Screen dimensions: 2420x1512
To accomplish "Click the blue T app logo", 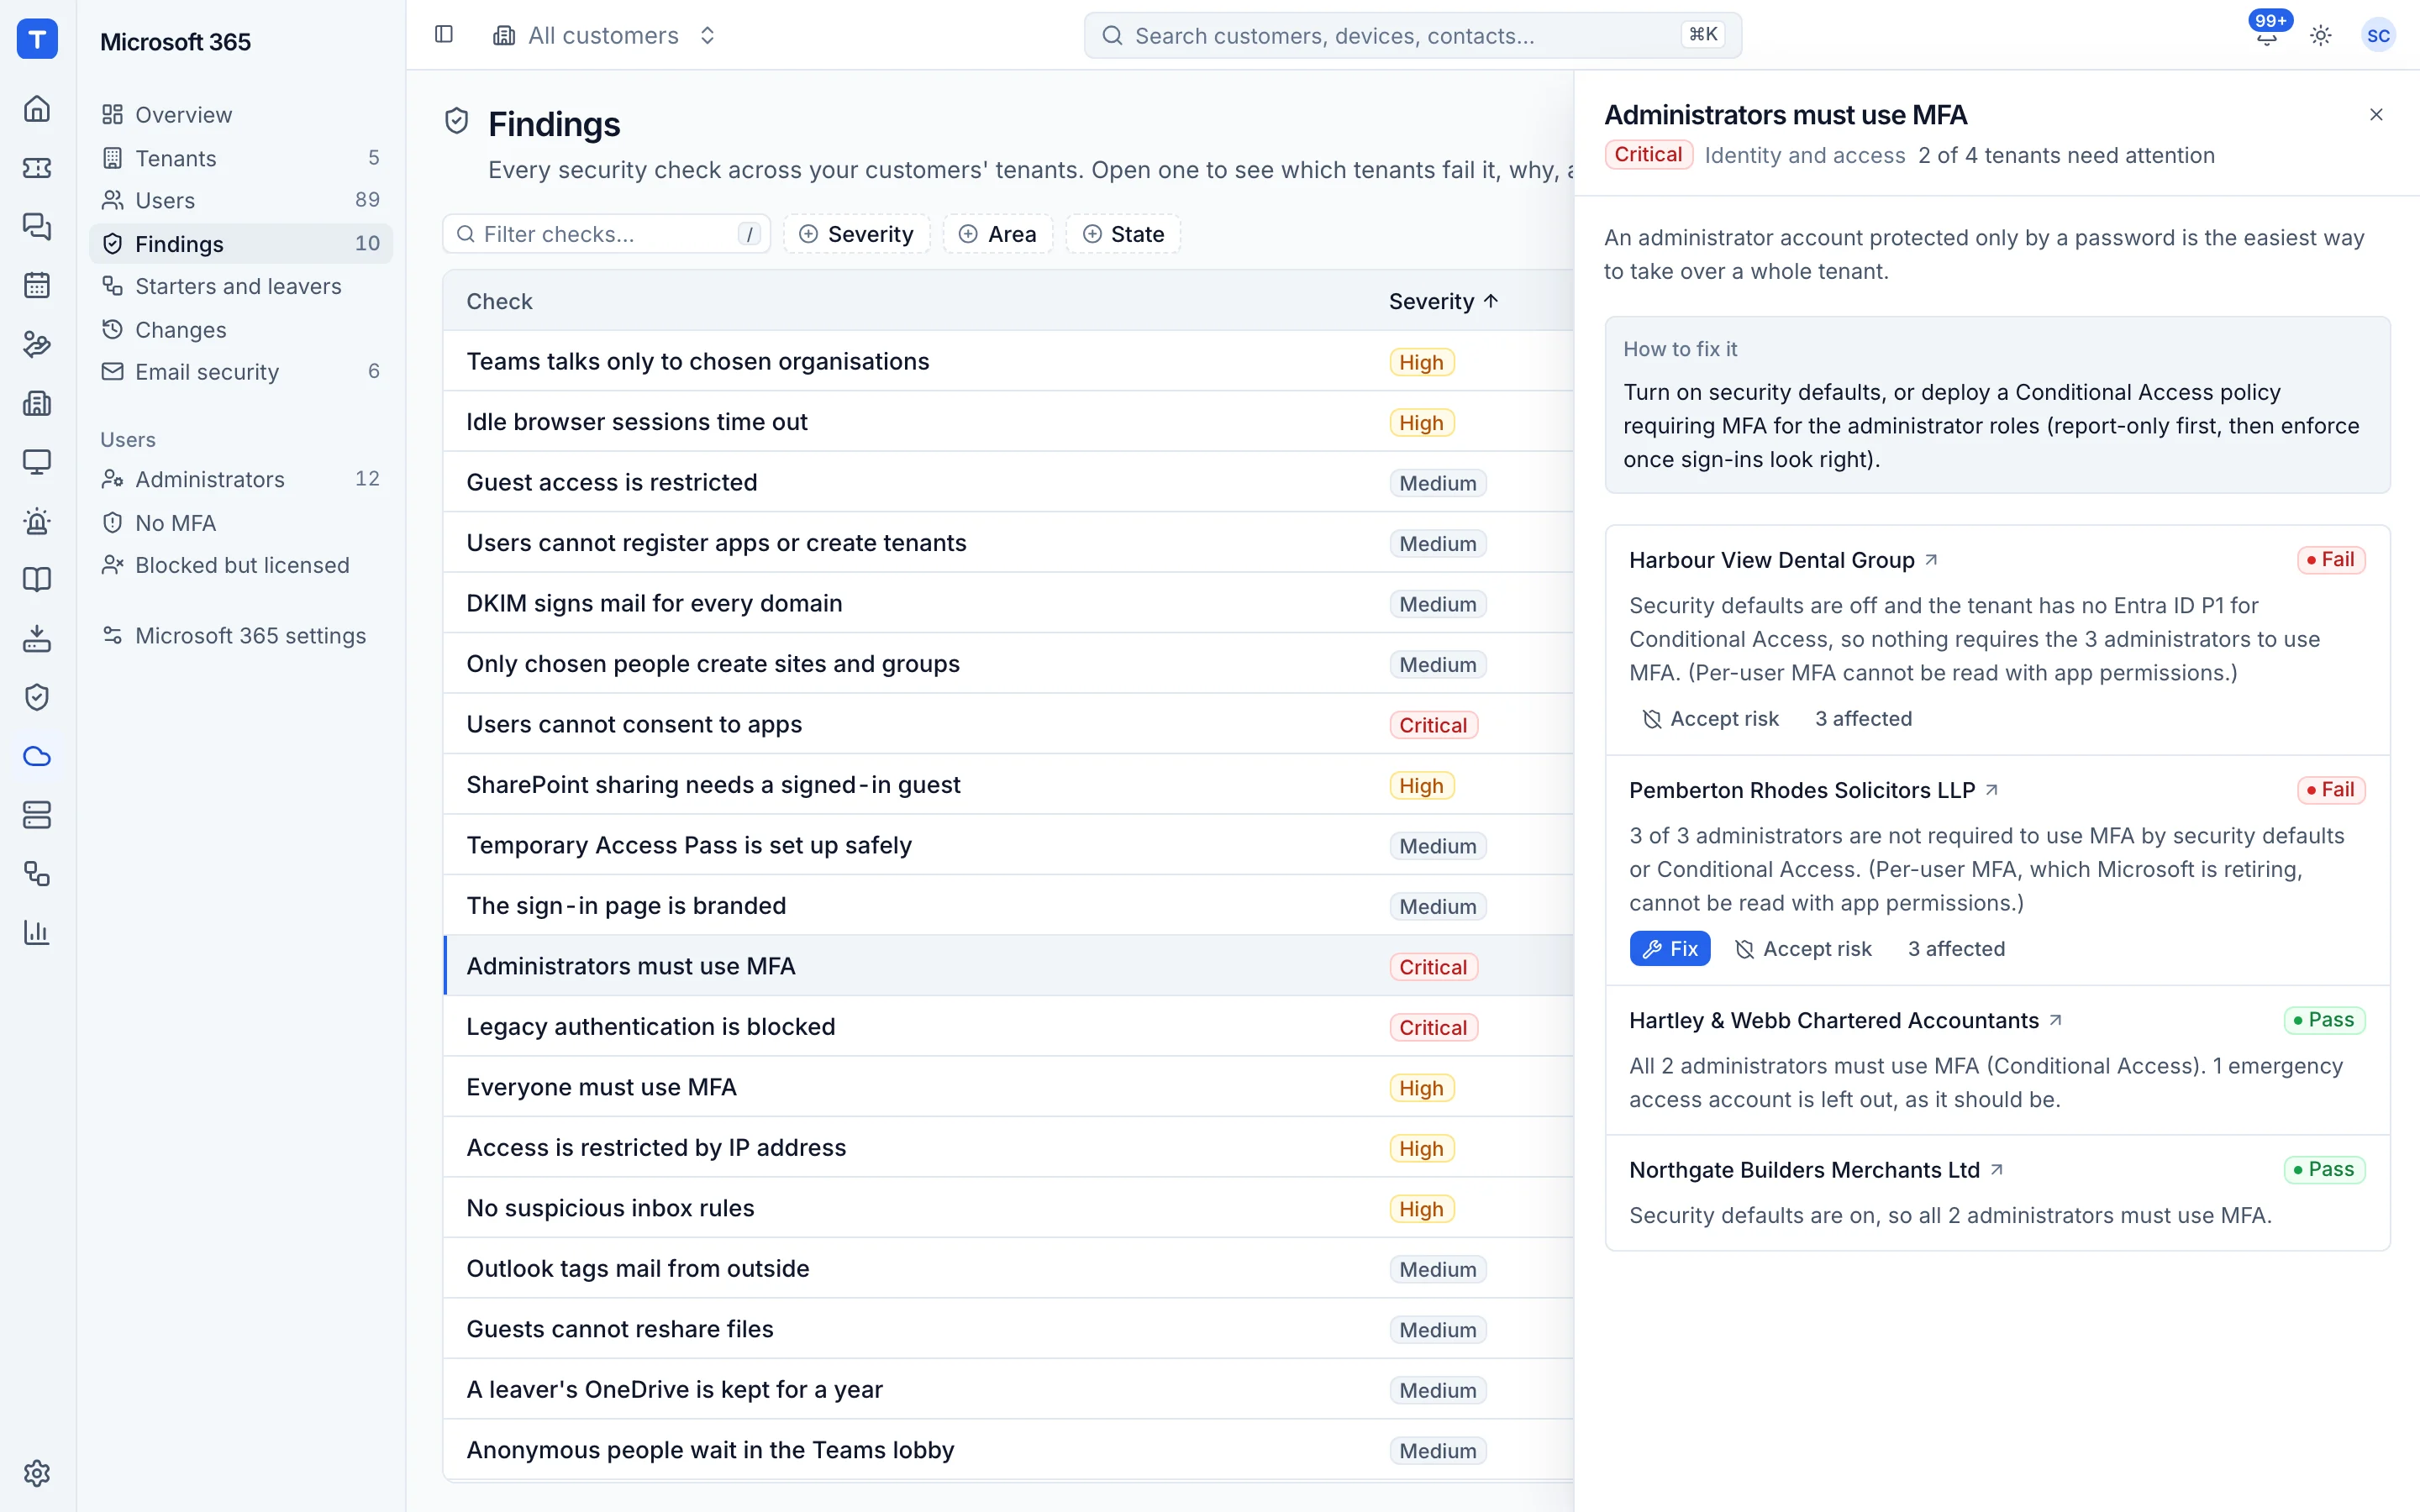I will (37, 39).
